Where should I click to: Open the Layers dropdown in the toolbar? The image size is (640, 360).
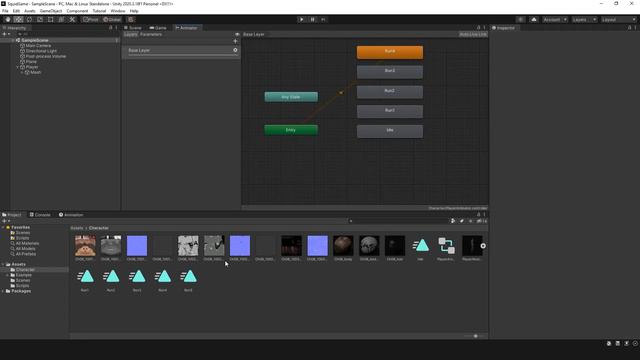click(584, 20)
